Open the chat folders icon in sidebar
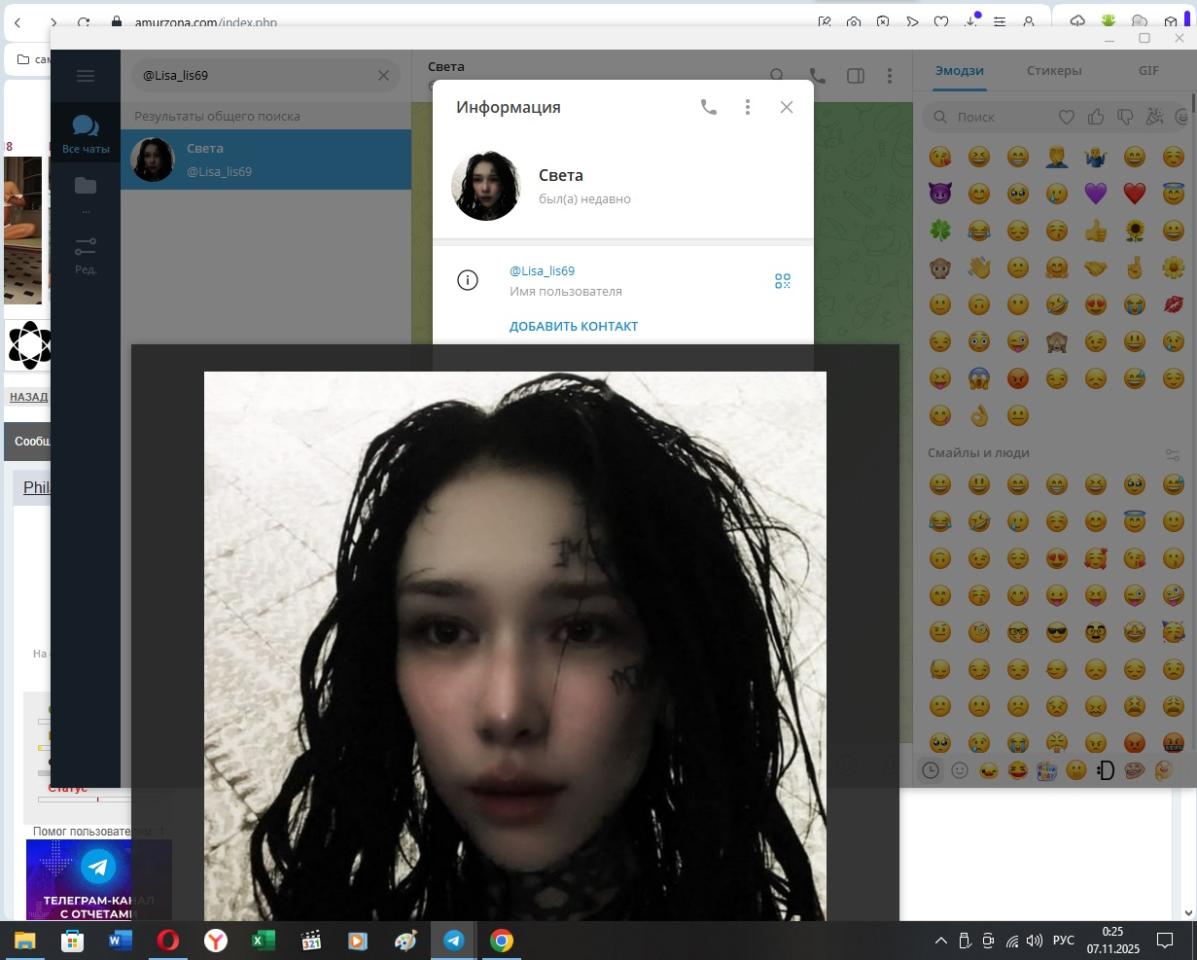Image resolution: width=1197 pixels, height=960 pixels. pyautogui.click(x=85, y=186)
